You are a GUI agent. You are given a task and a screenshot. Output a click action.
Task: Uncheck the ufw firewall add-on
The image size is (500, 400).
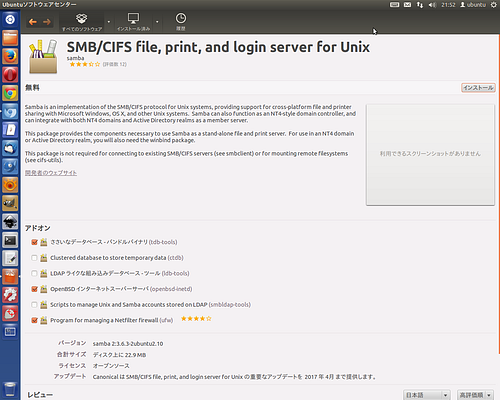pos(34,320)
